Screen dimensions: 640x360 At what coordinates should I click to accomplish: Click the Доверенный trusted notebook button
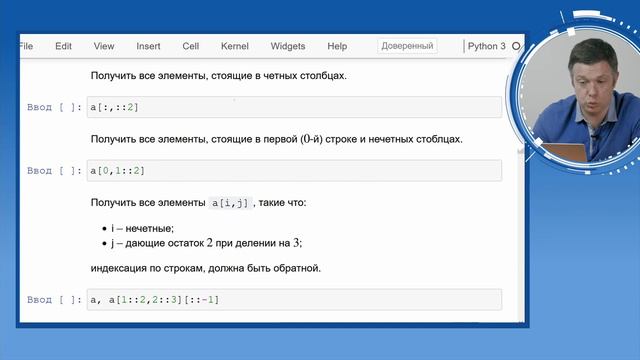[x=407, y=46]
